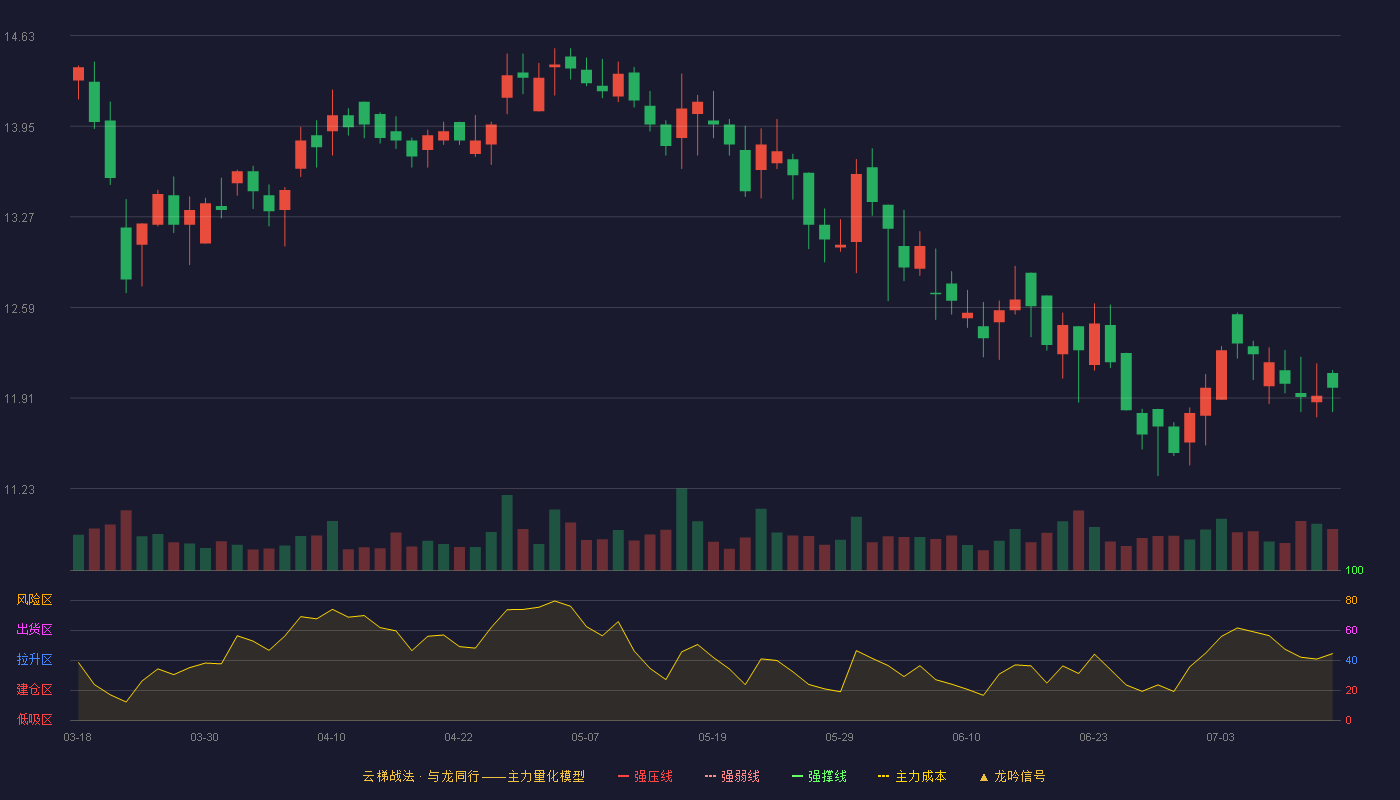Click the yellow dotted icon before 主力成本
1400x800 pixels.
tap(884, 776)
